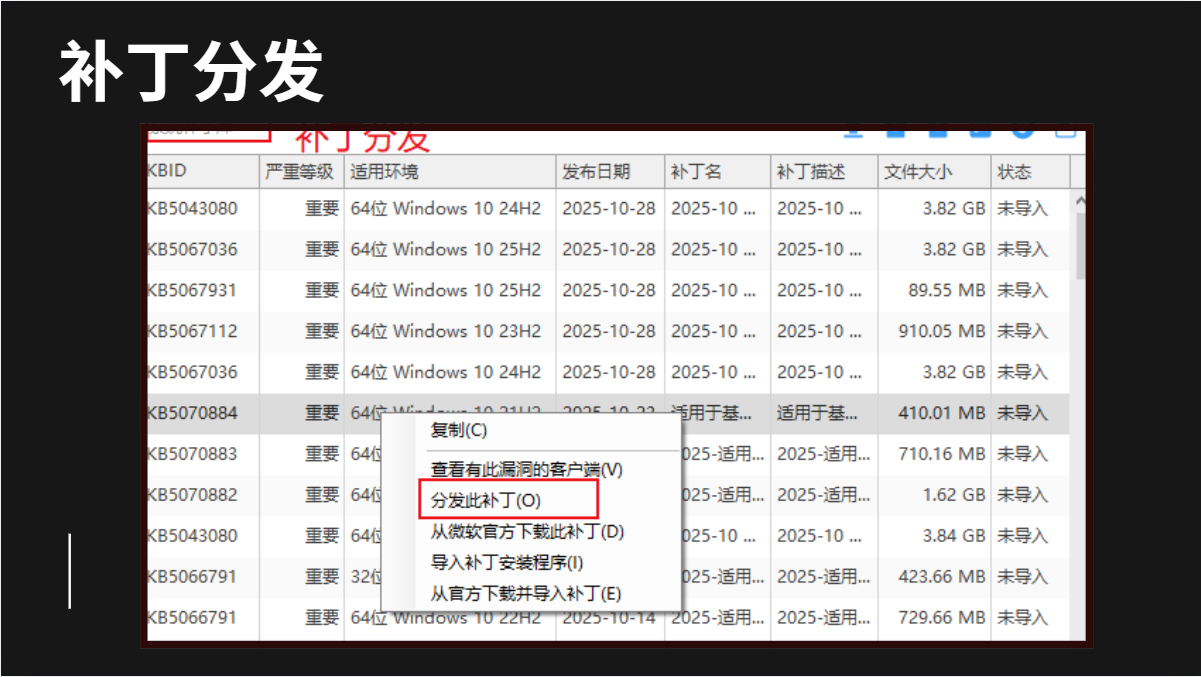
Task: Click the table scrollbar up arrow
Action: (x=1079, y=201)
